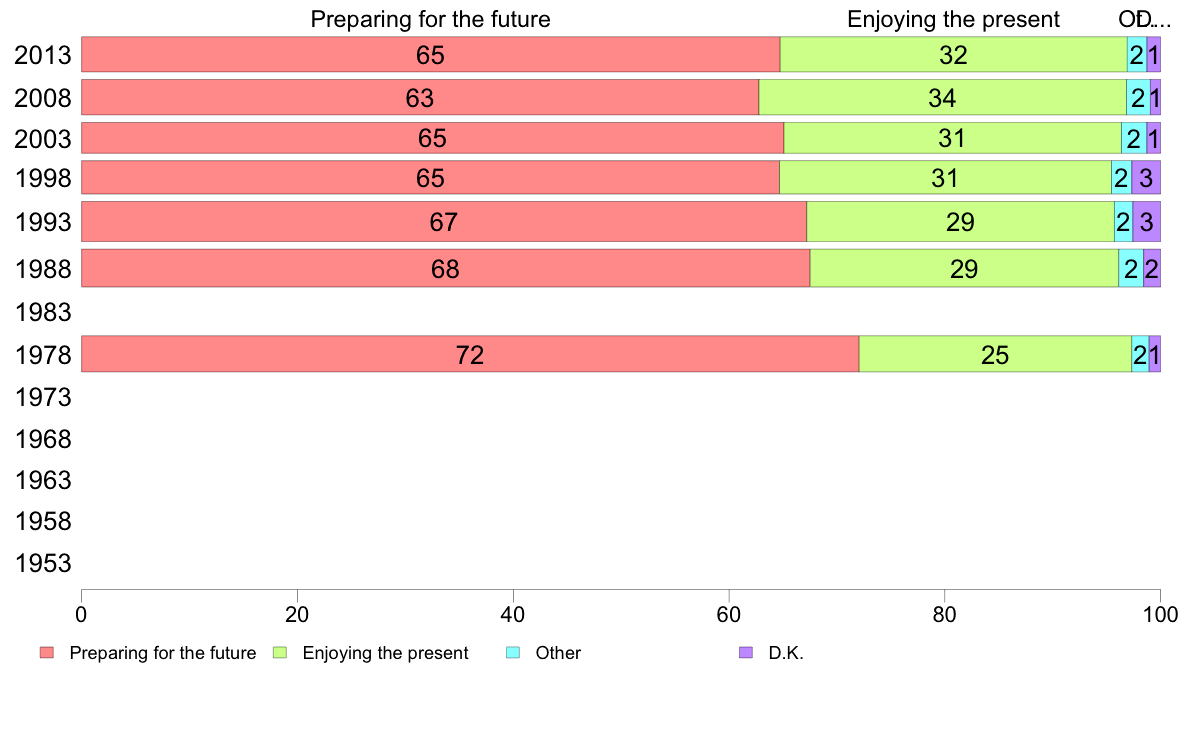Click the red Preparing for the future legend swatch

click(47, 653)
